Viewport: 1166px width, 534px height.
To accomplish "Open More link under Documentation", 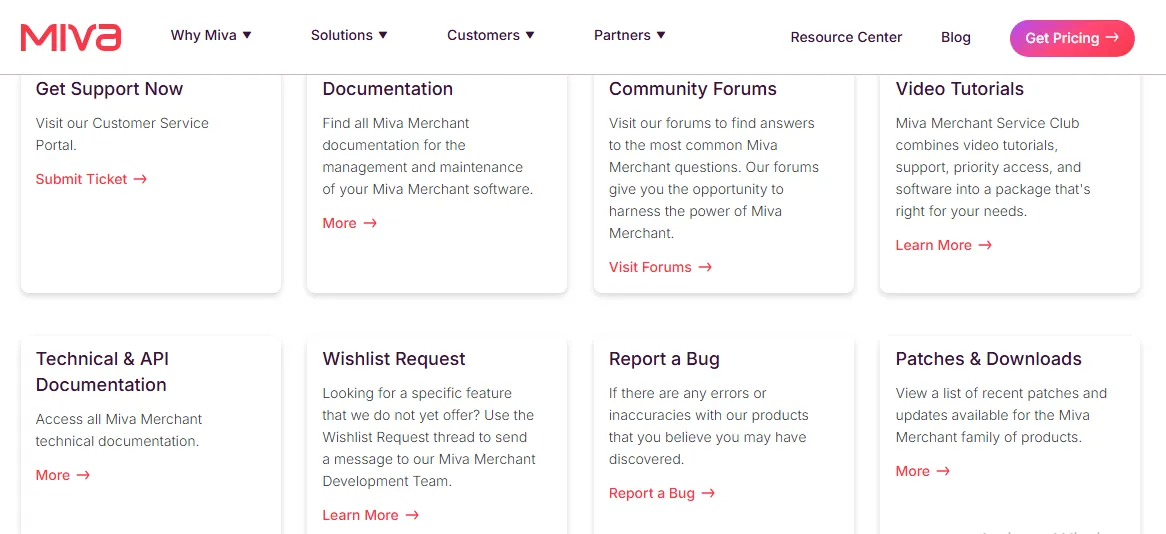I will tap(350, 223).
